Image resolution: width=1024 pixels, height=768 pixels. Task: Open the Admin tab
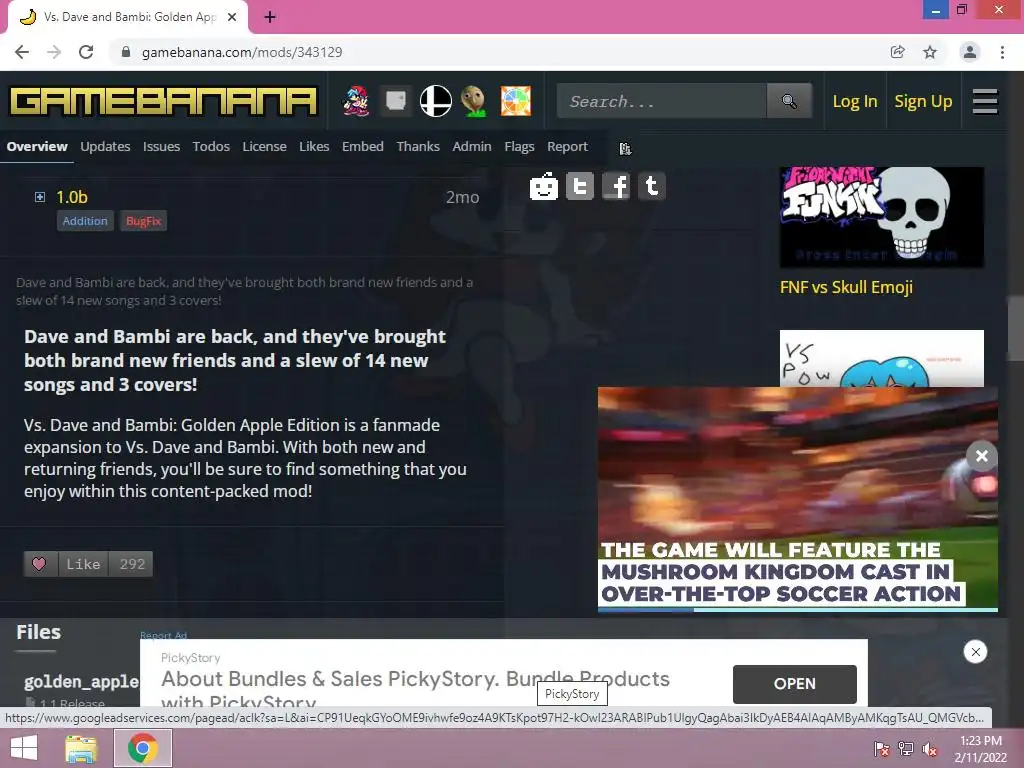pos(472,146)
